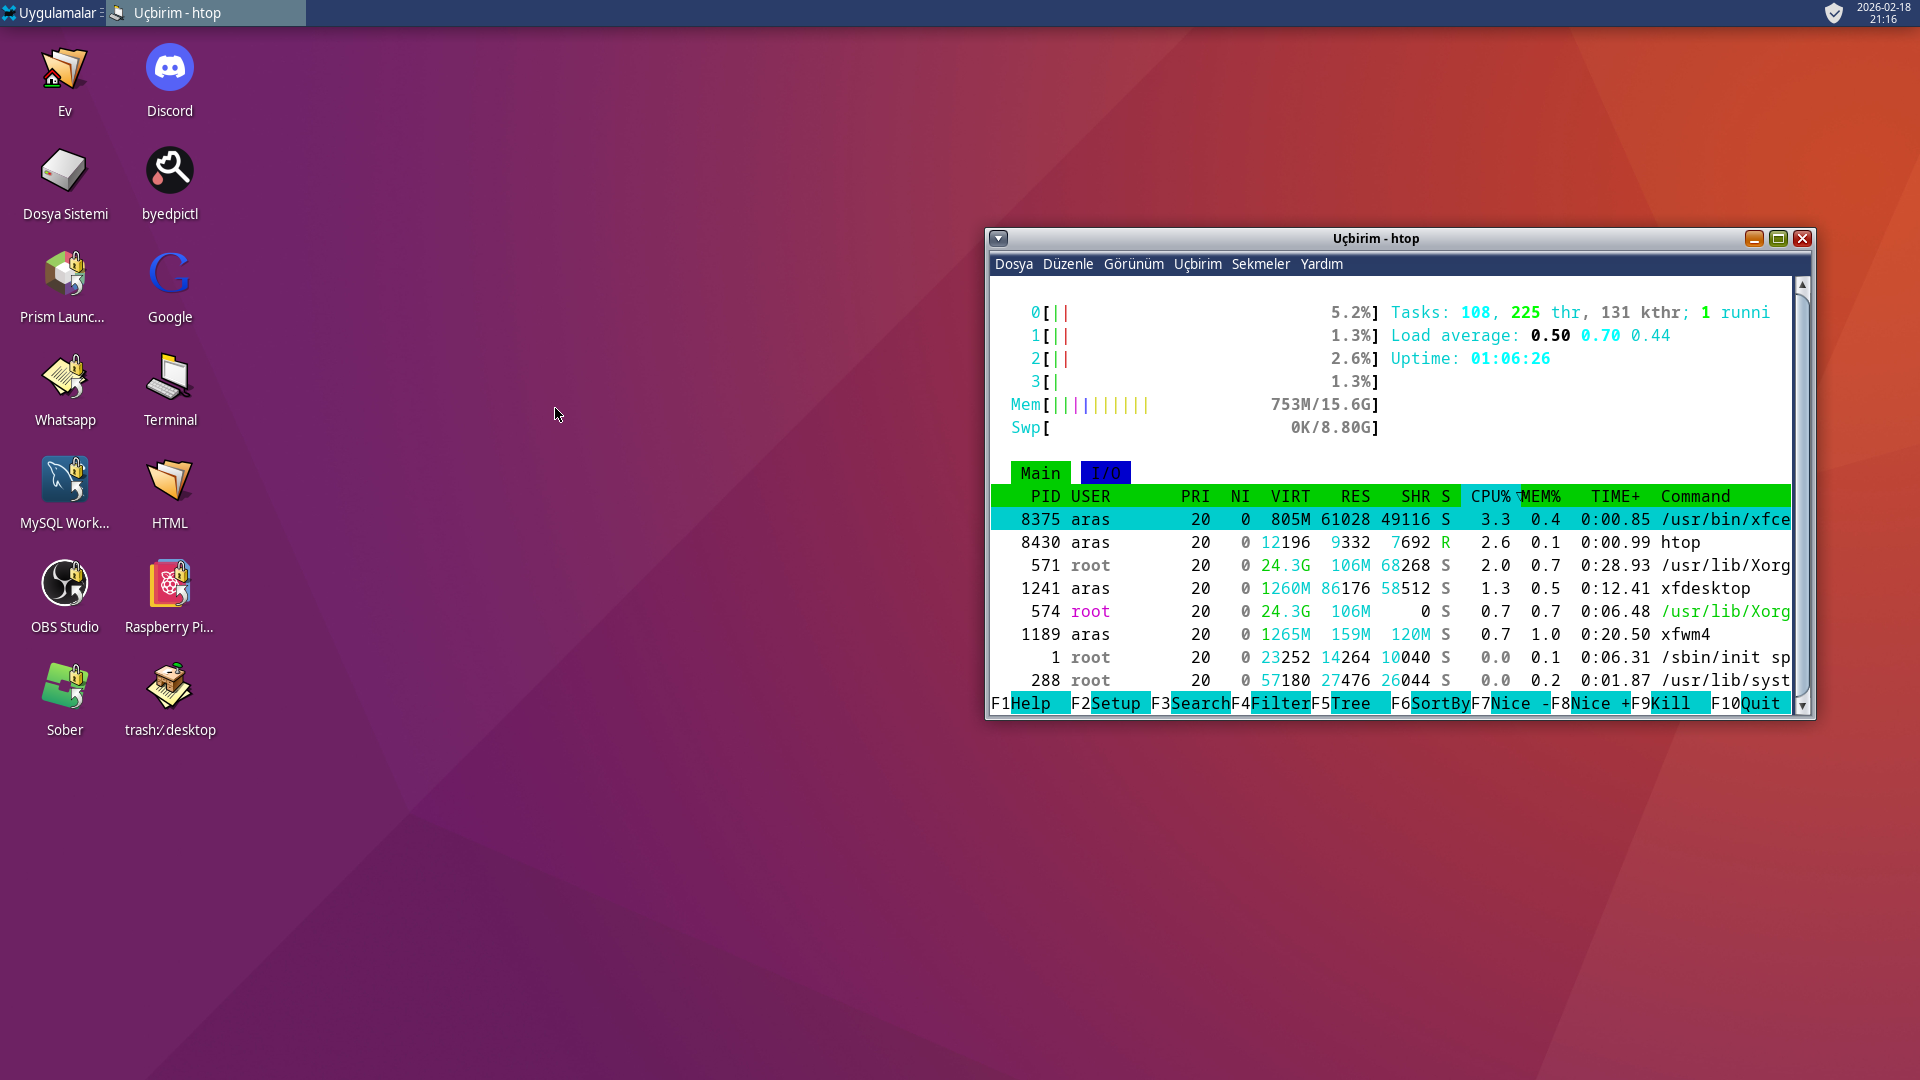
Task: Switch to the I/O tab in htop
Action: click(1105, 473)
